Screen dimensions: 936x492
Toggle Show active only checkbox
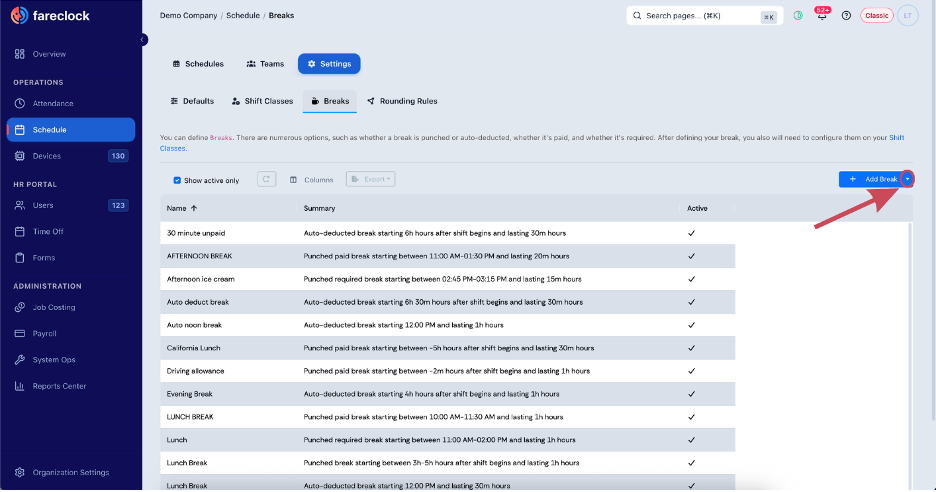177,180
